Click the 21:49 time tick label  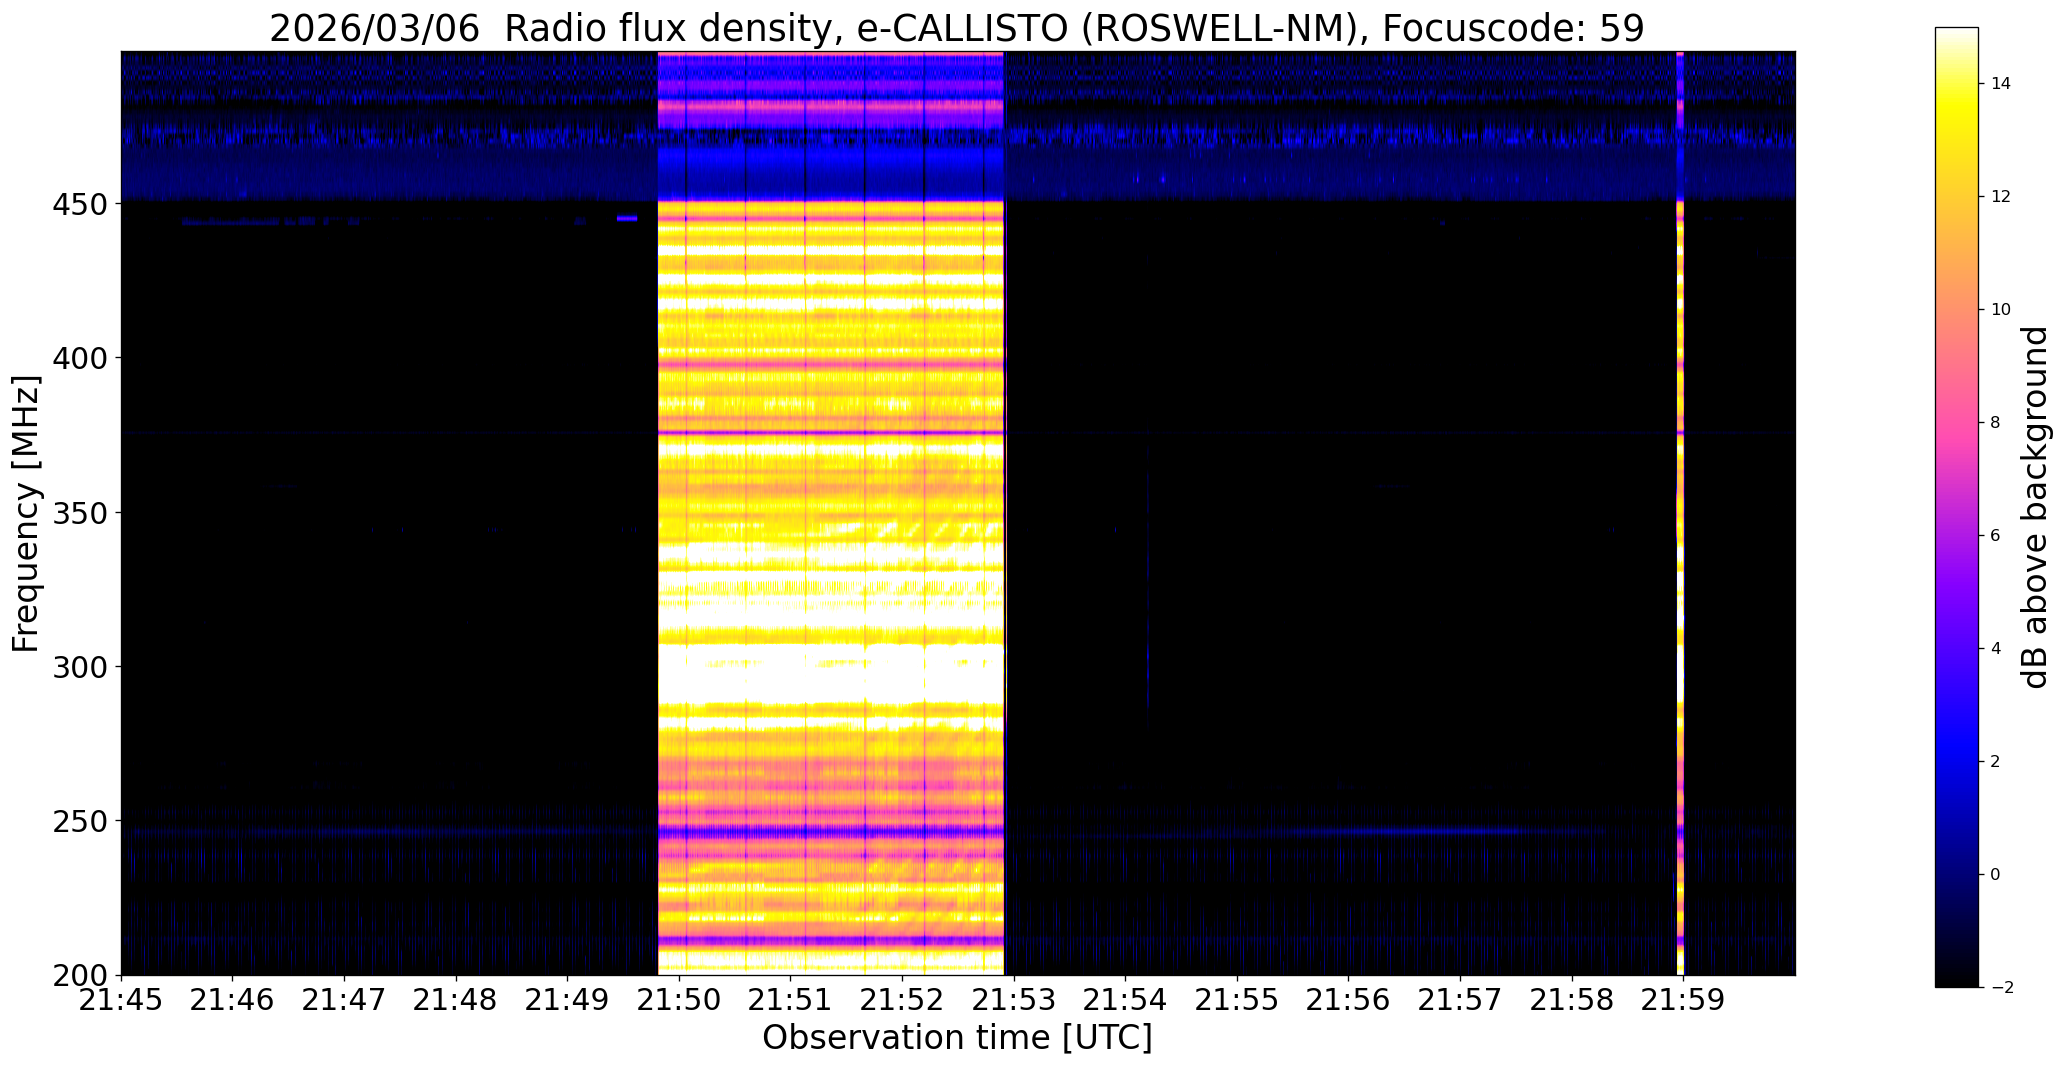tap(568, 1001)
